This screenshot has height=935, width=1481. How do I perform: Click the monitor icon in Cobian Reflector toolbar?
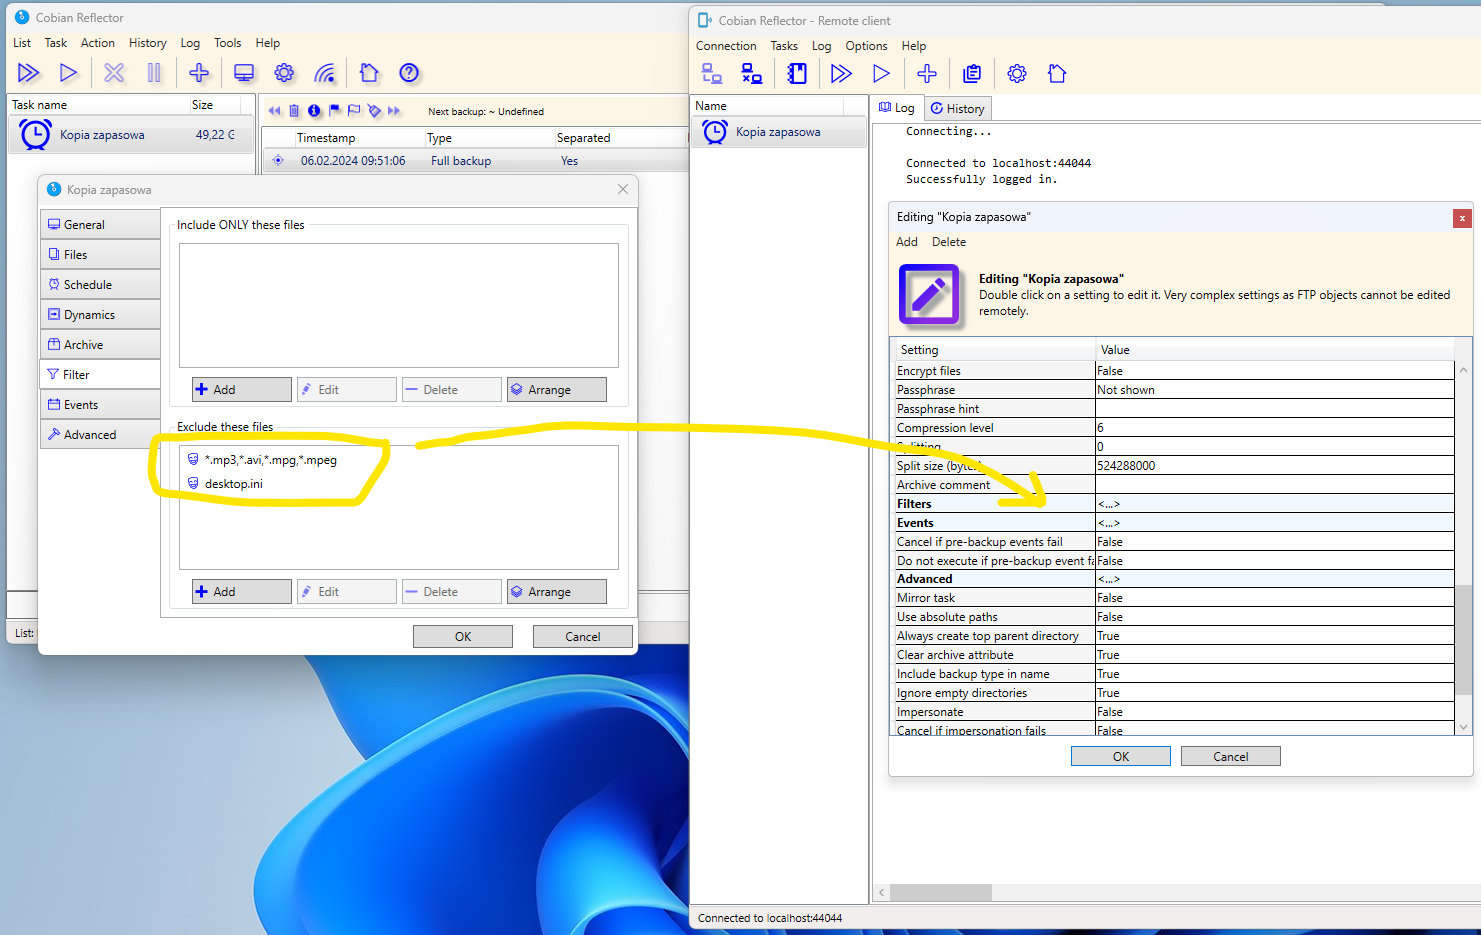tap(244, 73)
